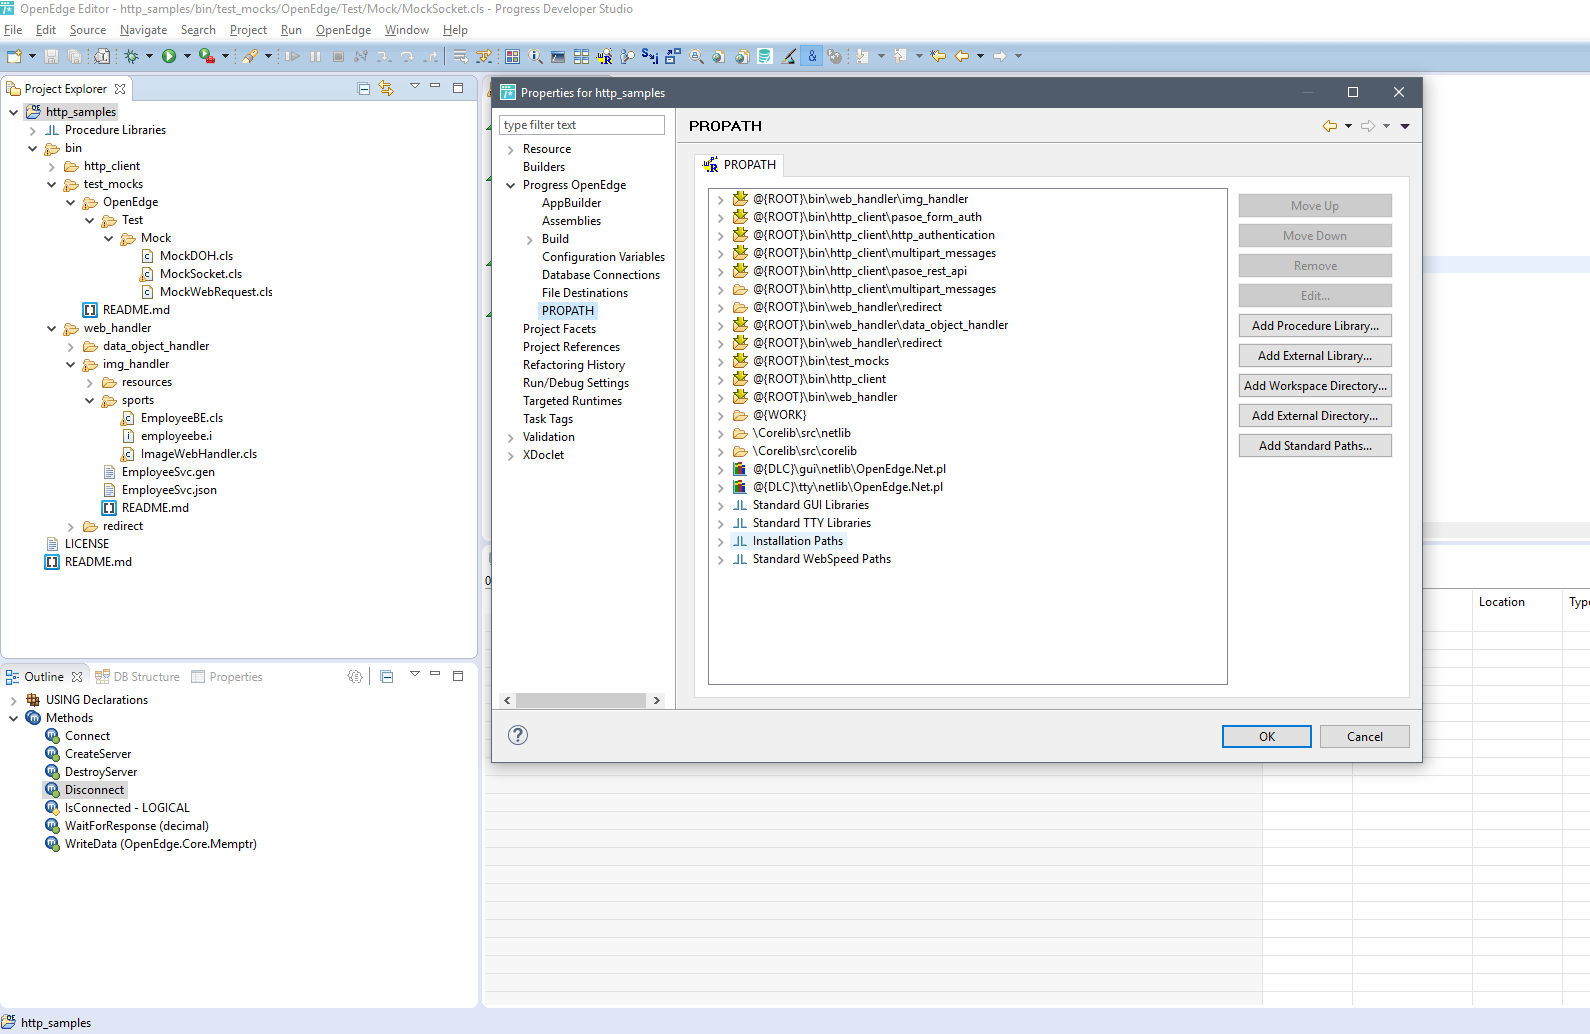
Task: Click OK in the Properties dialog
Action: (x=1267, y=736)
